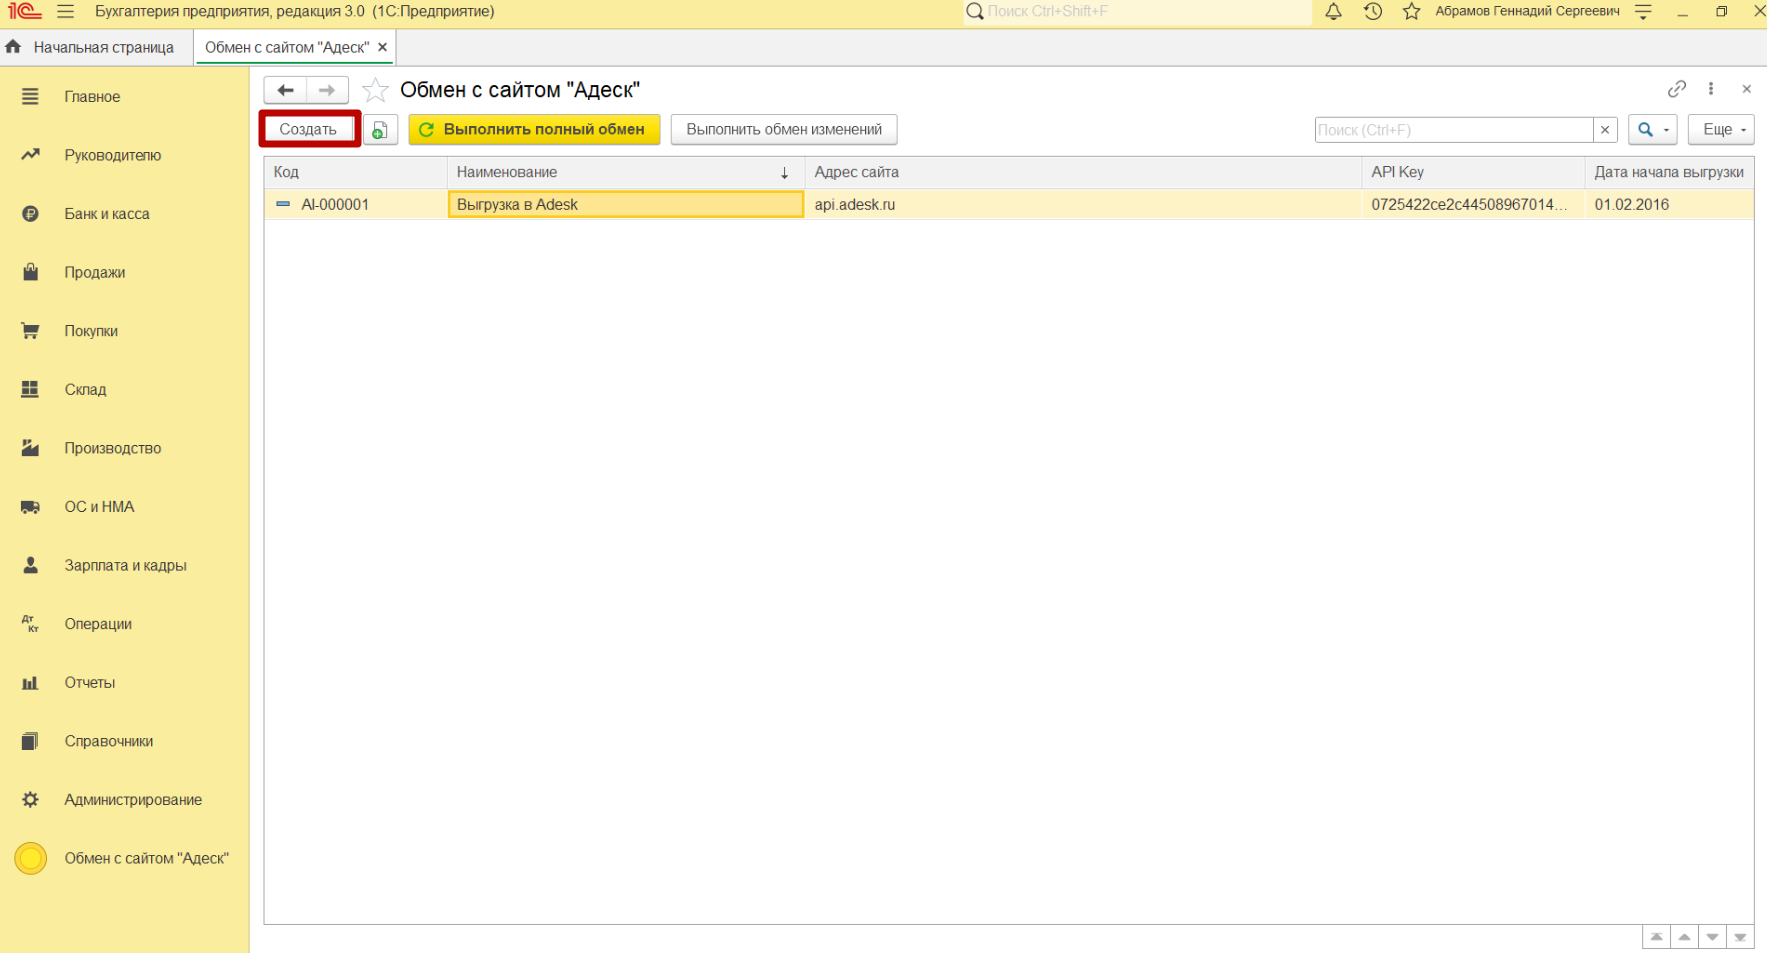Go to Начальная страница tab

click(91, 47)
